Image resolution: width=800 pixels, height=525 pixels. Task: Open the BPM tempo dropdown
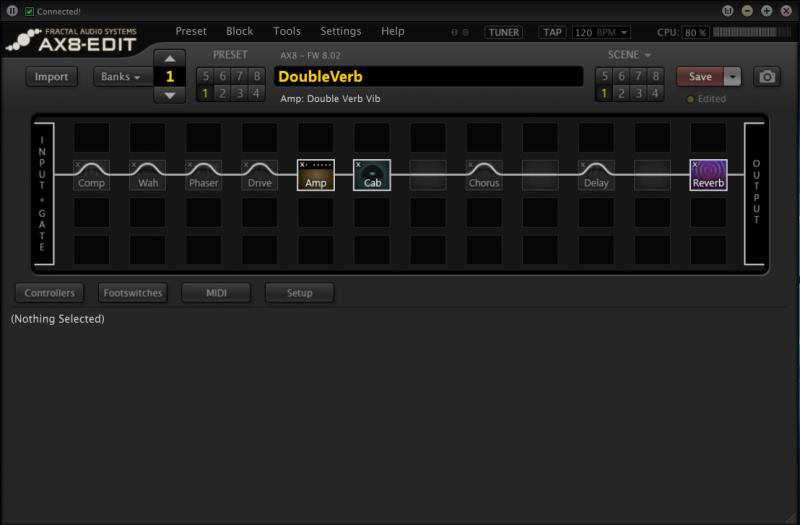[601, 32]
